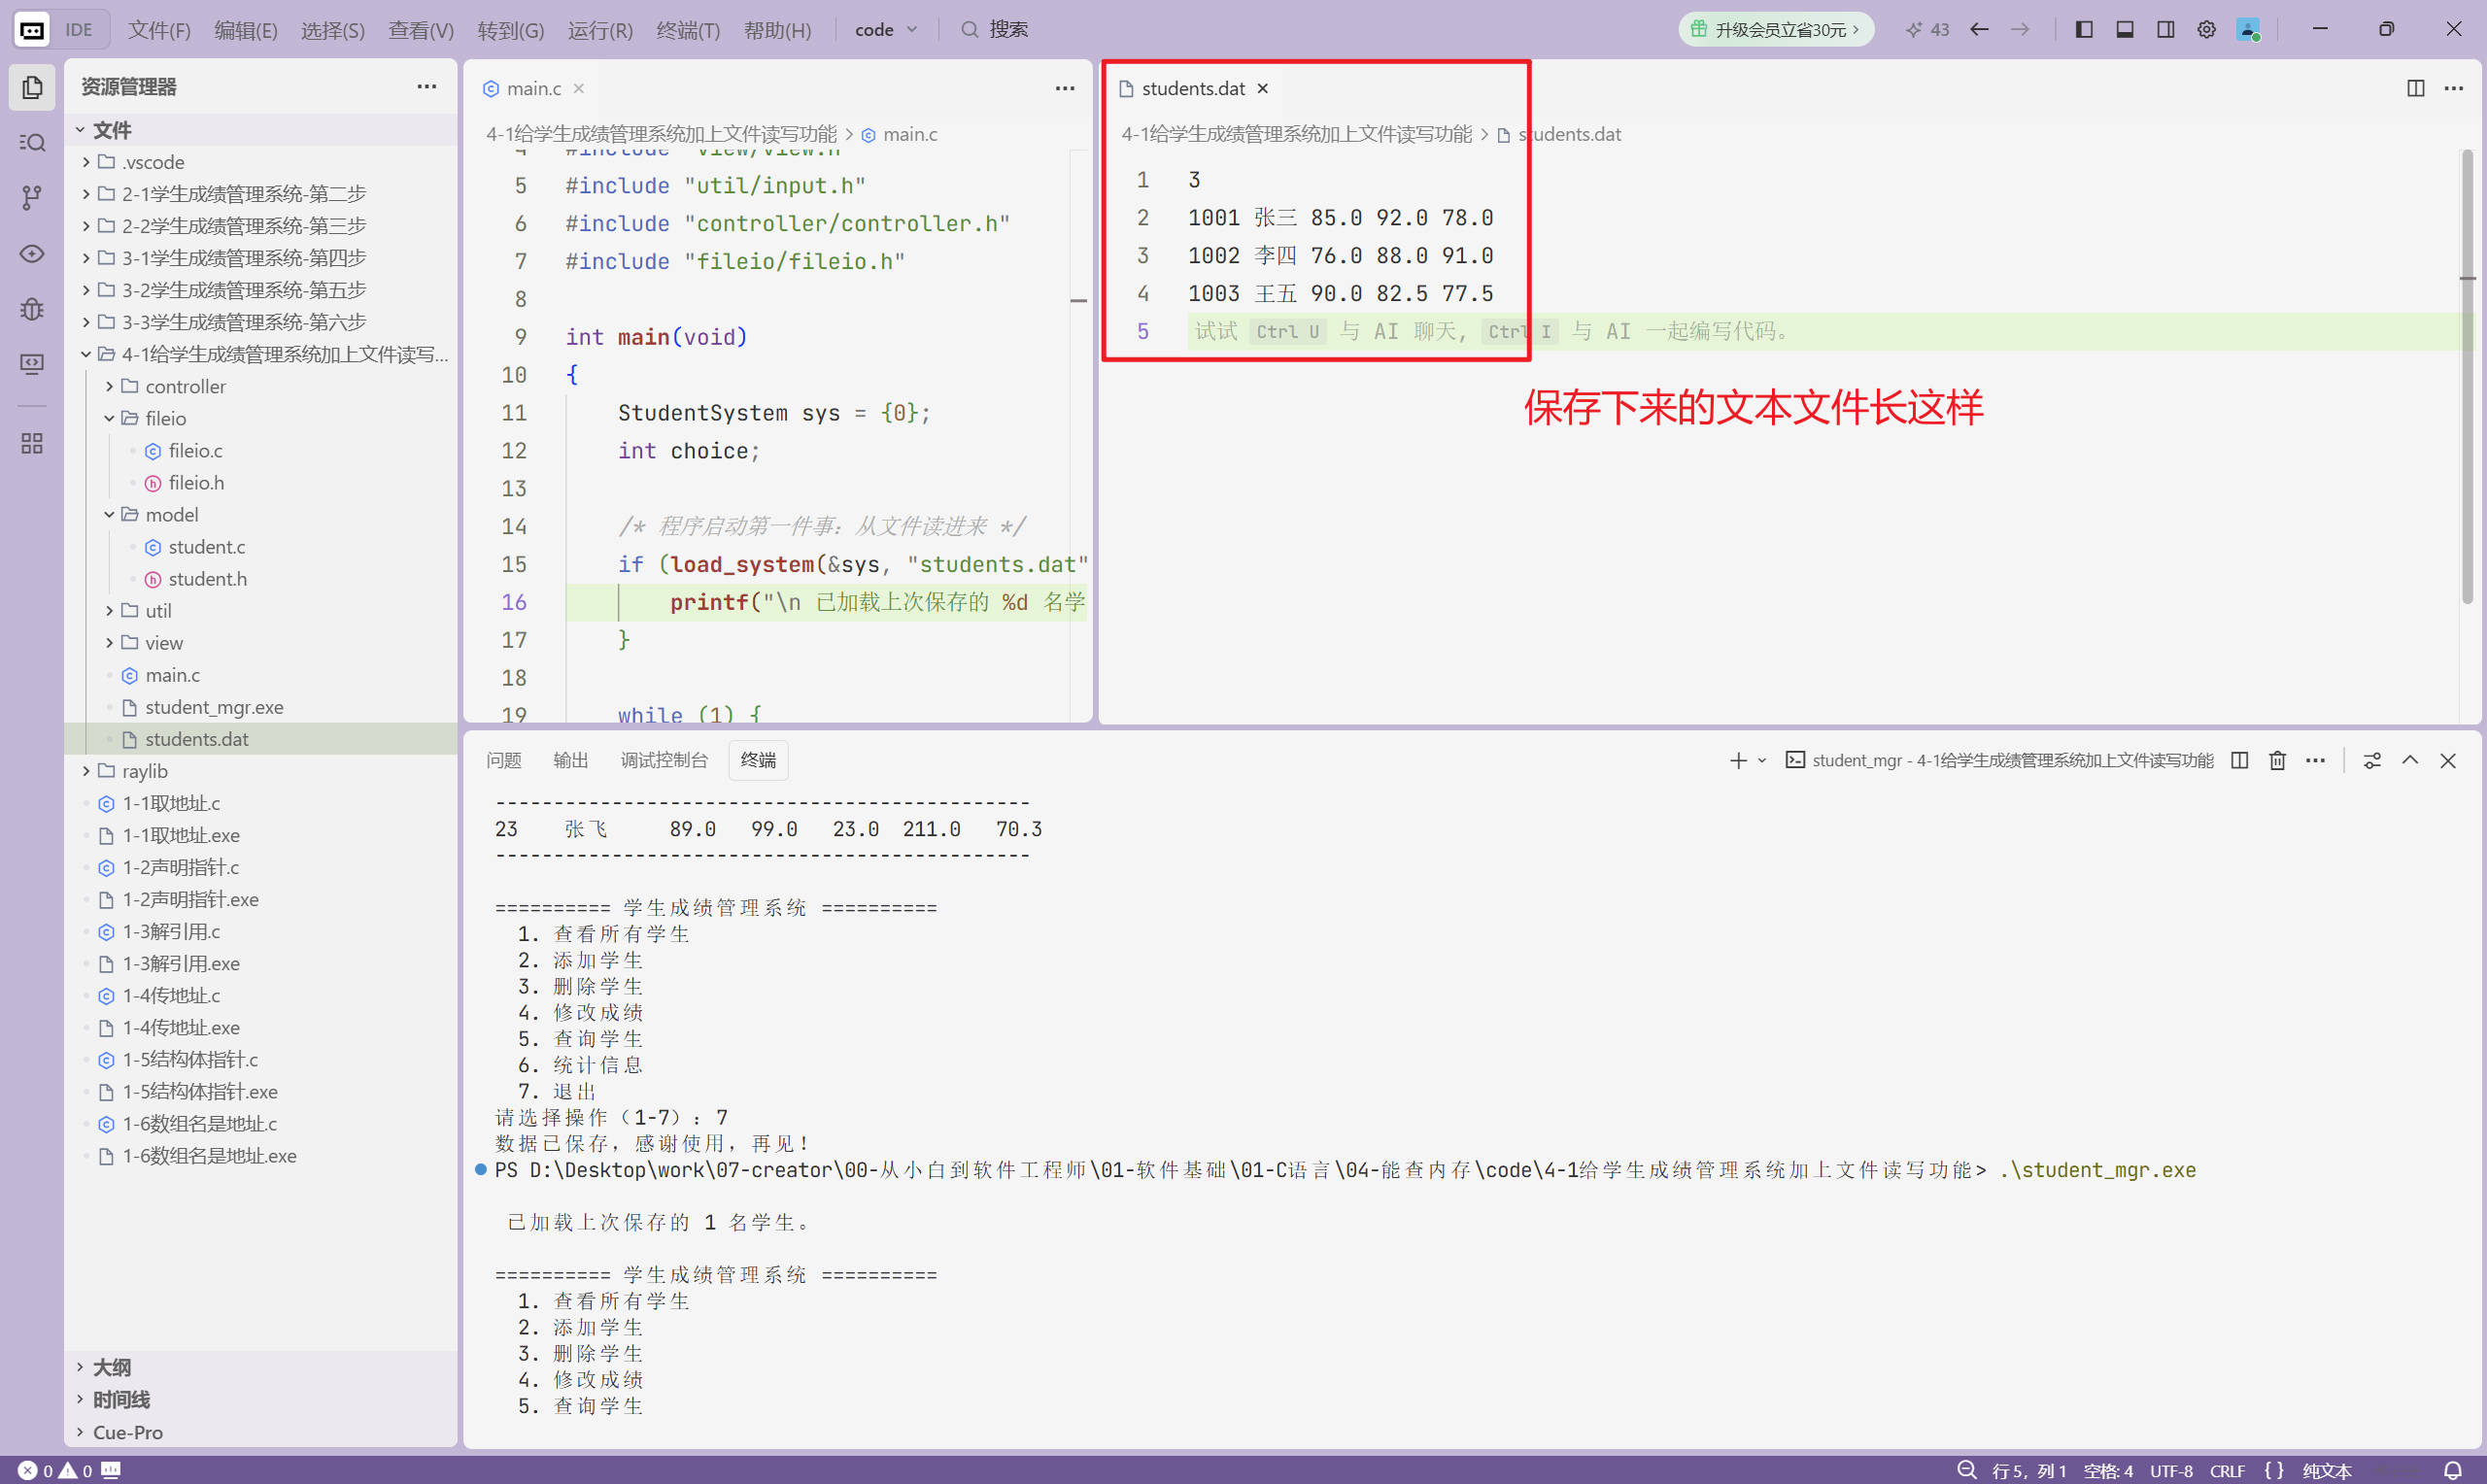
Task: Add a new terminal with plus icon
Action: click(x=1738, y=761)
